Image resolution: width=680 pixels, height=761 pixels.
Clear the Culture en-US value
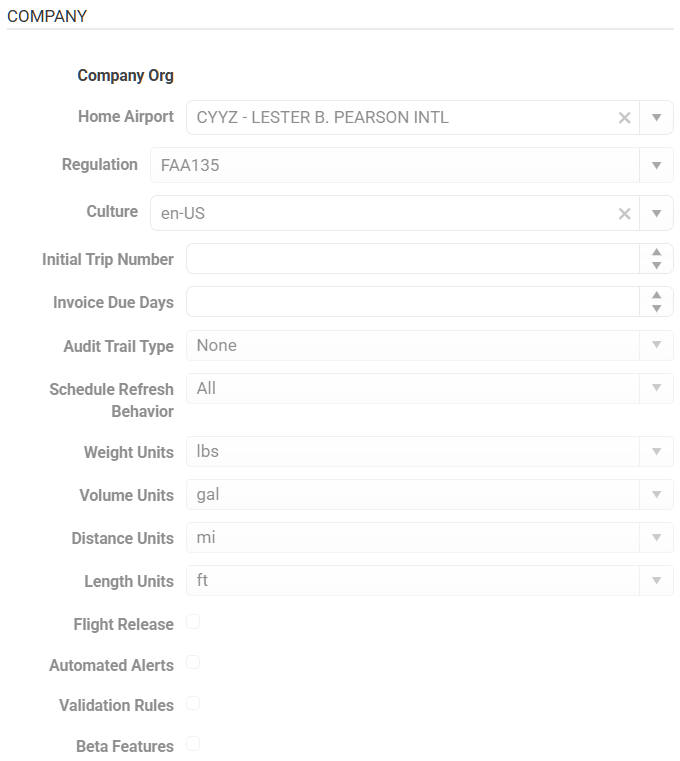point(624,213)
